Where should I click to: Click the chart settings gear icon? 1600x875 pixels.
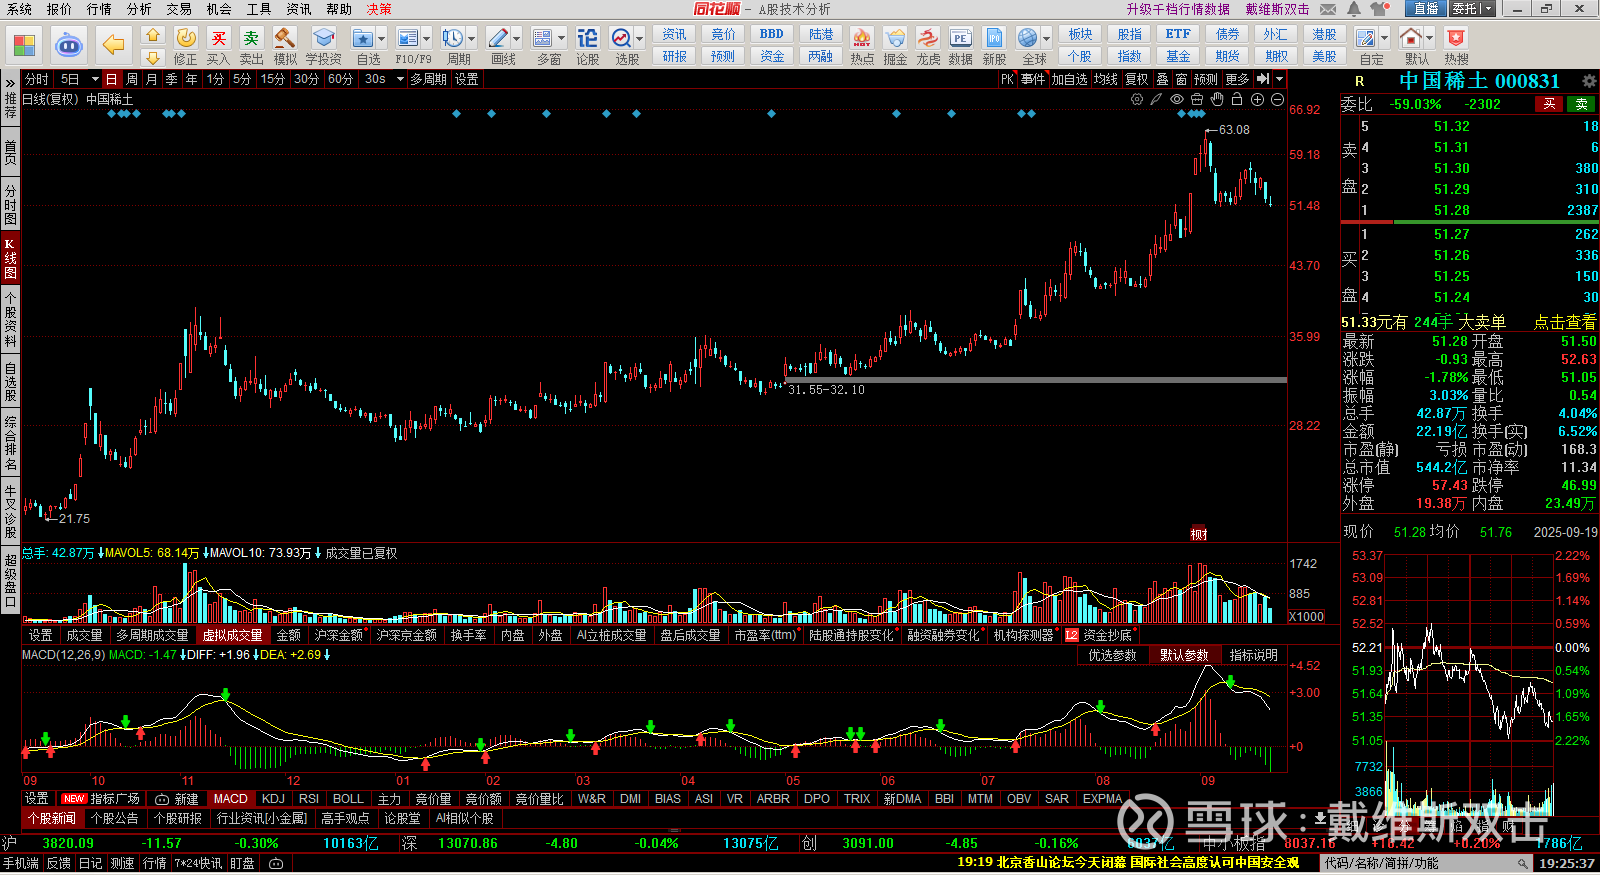click(x=1136, y=99)
